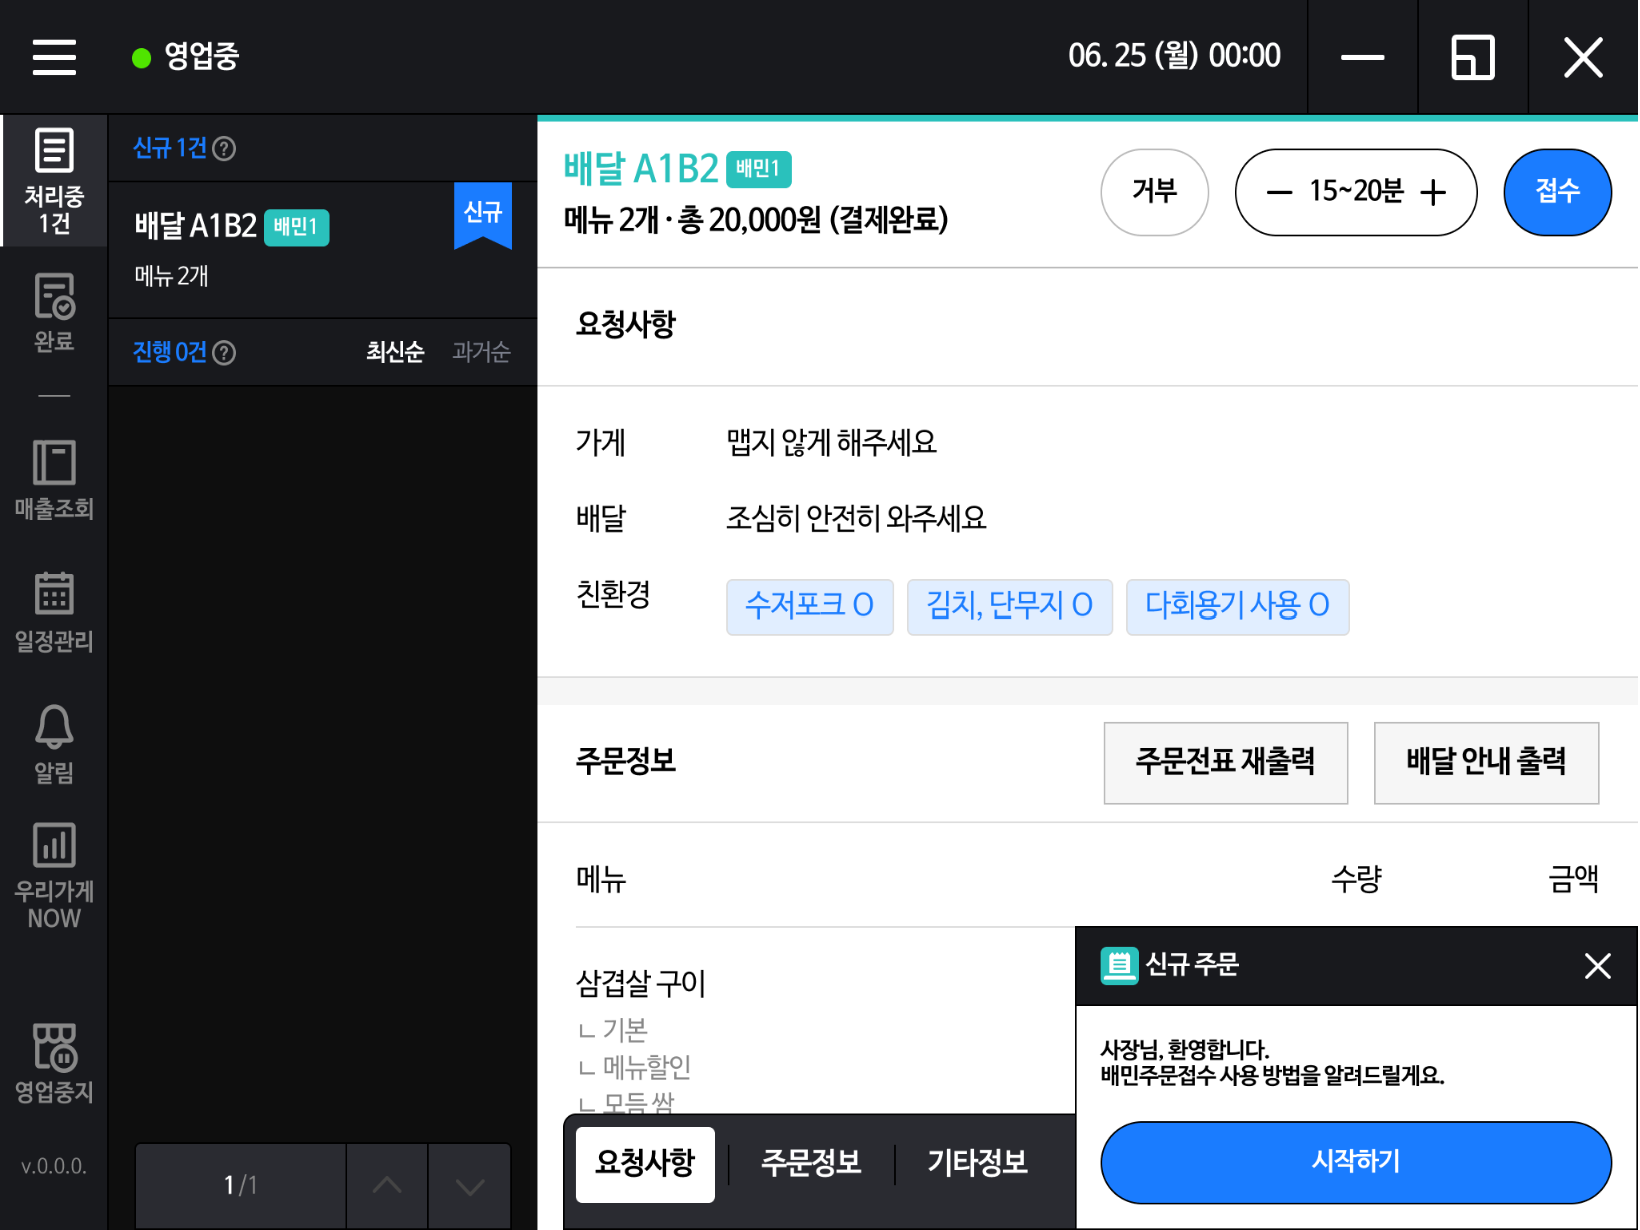Switch to the 기타정보 tab
Image resolution: width=1640 pixels, height=1230 pixels.
(x=977, y=1164)
